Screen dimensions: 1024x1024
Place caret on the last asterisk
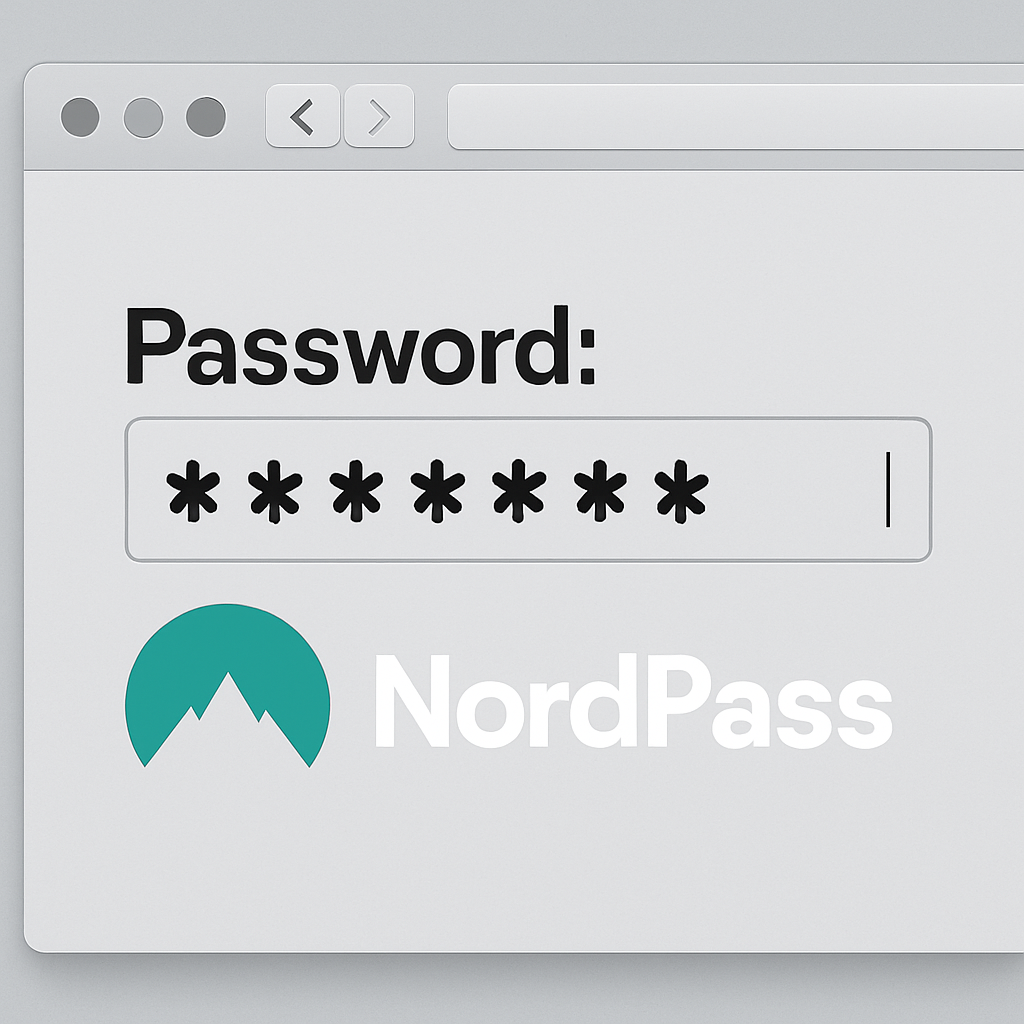[x=681, y=490]
